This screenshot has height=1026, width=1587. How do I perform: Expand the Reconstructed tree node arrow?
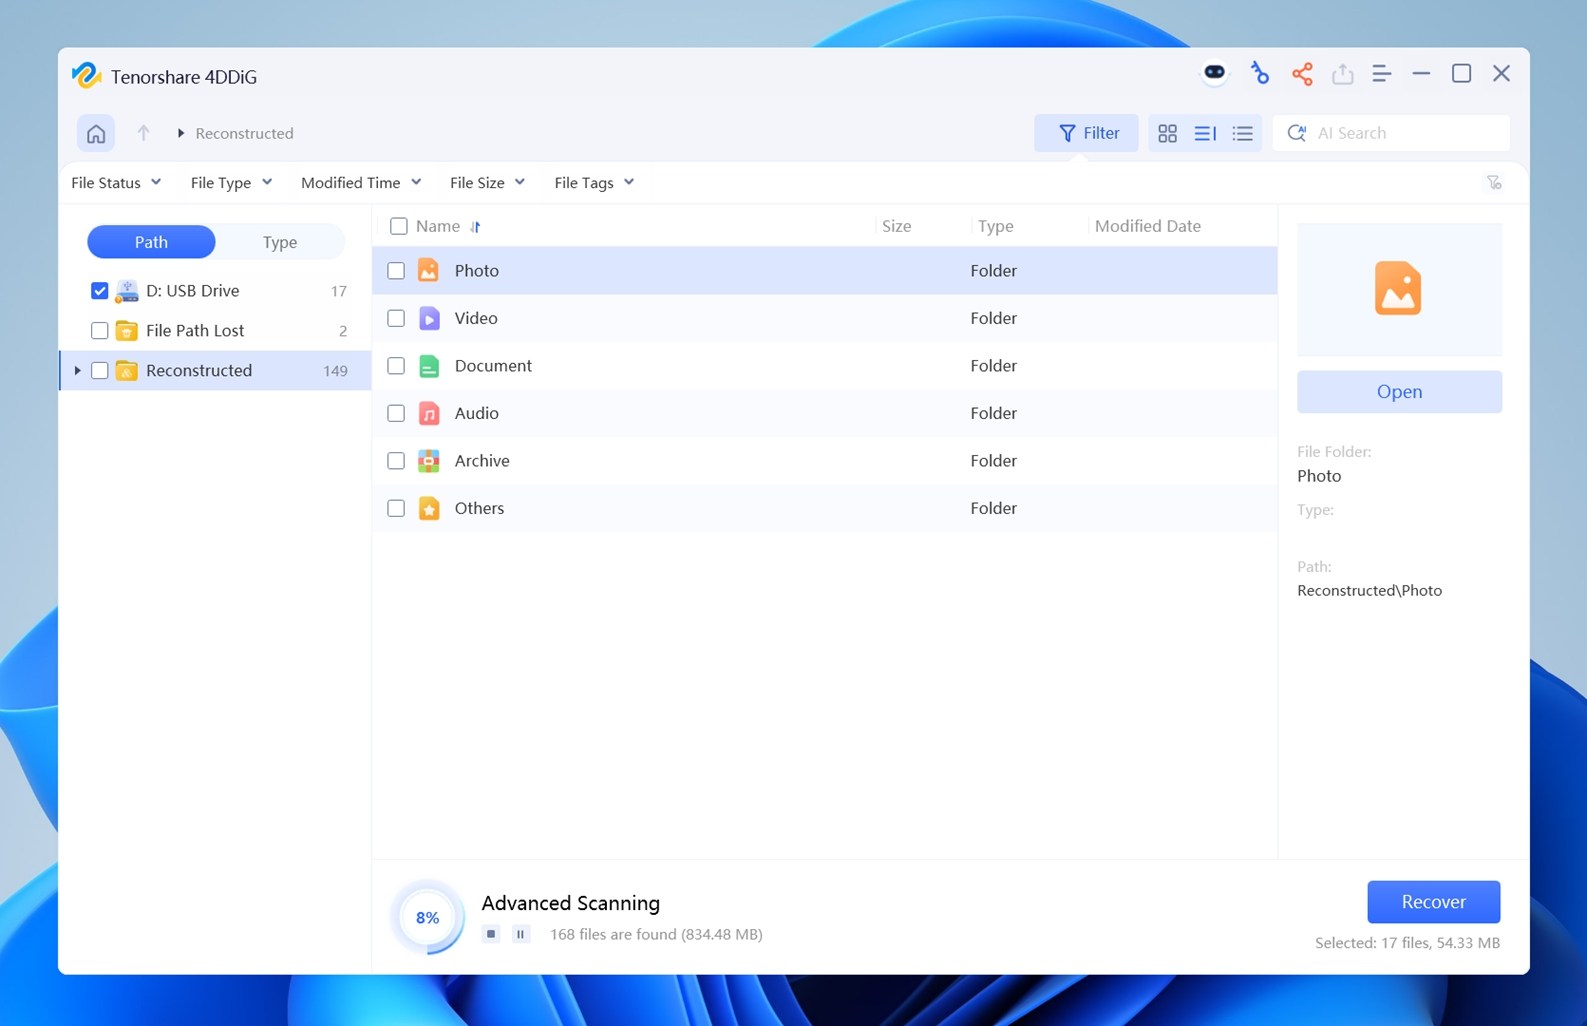(x=78, y=371)
